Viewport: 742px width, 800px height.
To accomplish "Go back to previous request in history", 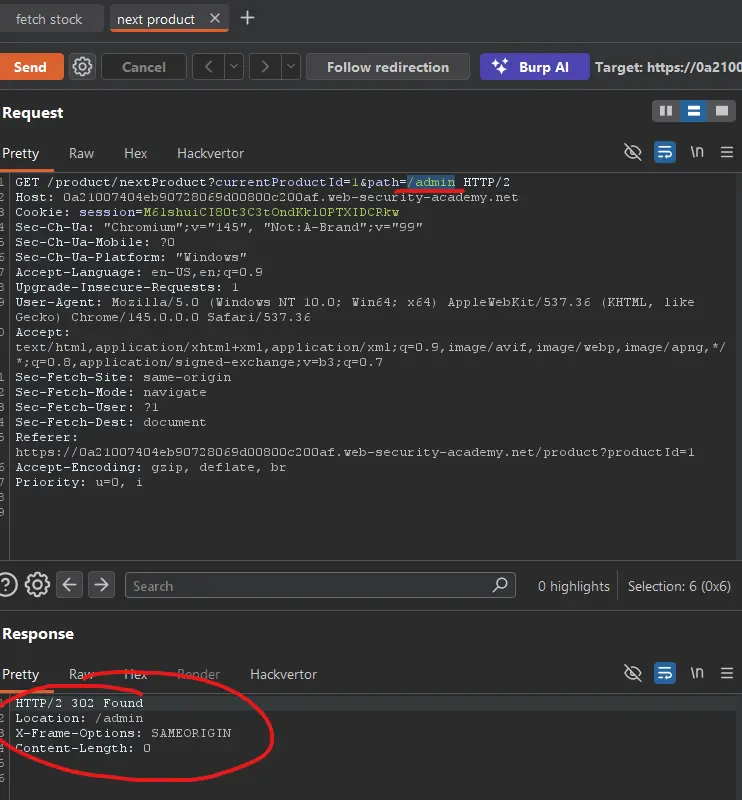I will coord(208,67).
